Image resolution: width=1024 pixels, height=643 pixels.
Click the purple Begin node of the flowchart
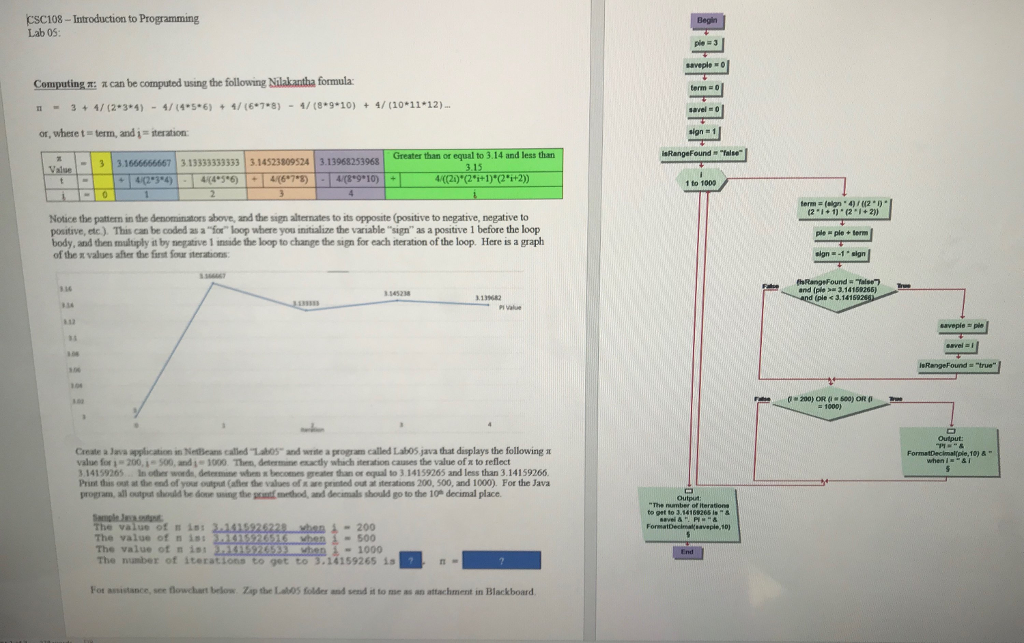(708, 20)
